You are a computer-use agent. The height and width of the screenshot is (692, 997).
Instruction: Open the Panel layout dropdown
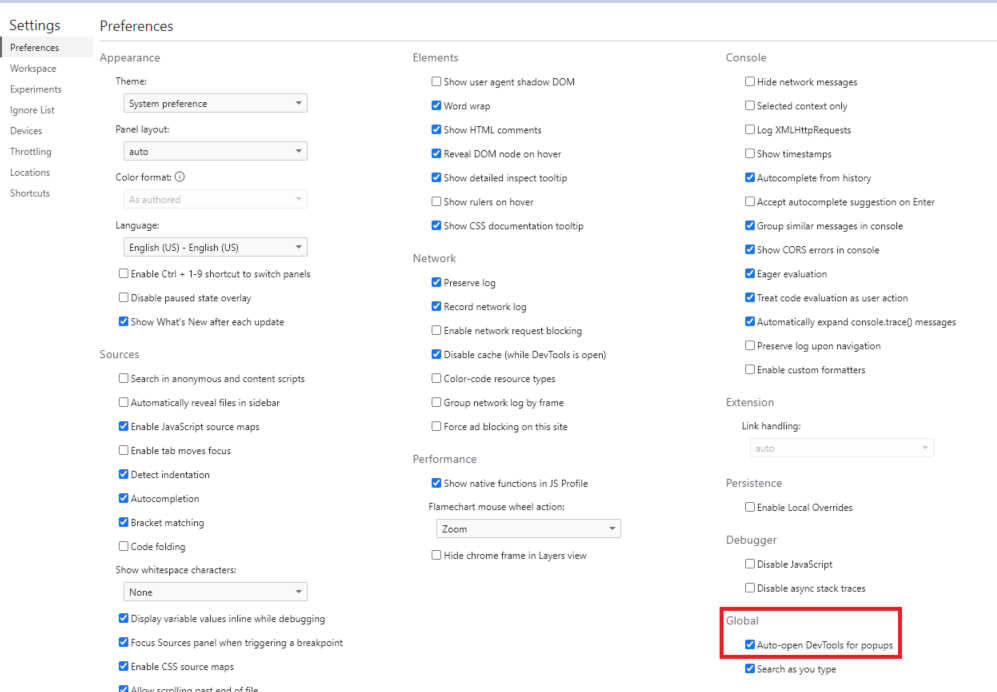(214, 149)
